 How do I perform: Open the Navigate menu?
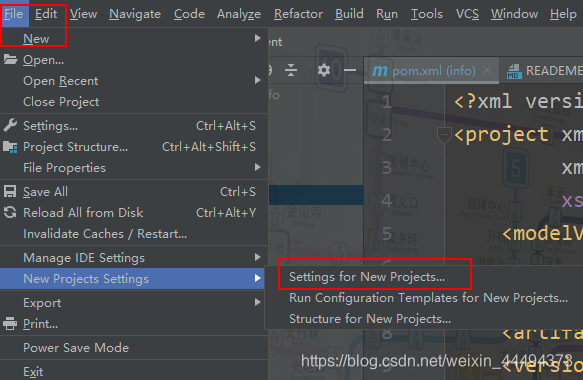(135, 14)
